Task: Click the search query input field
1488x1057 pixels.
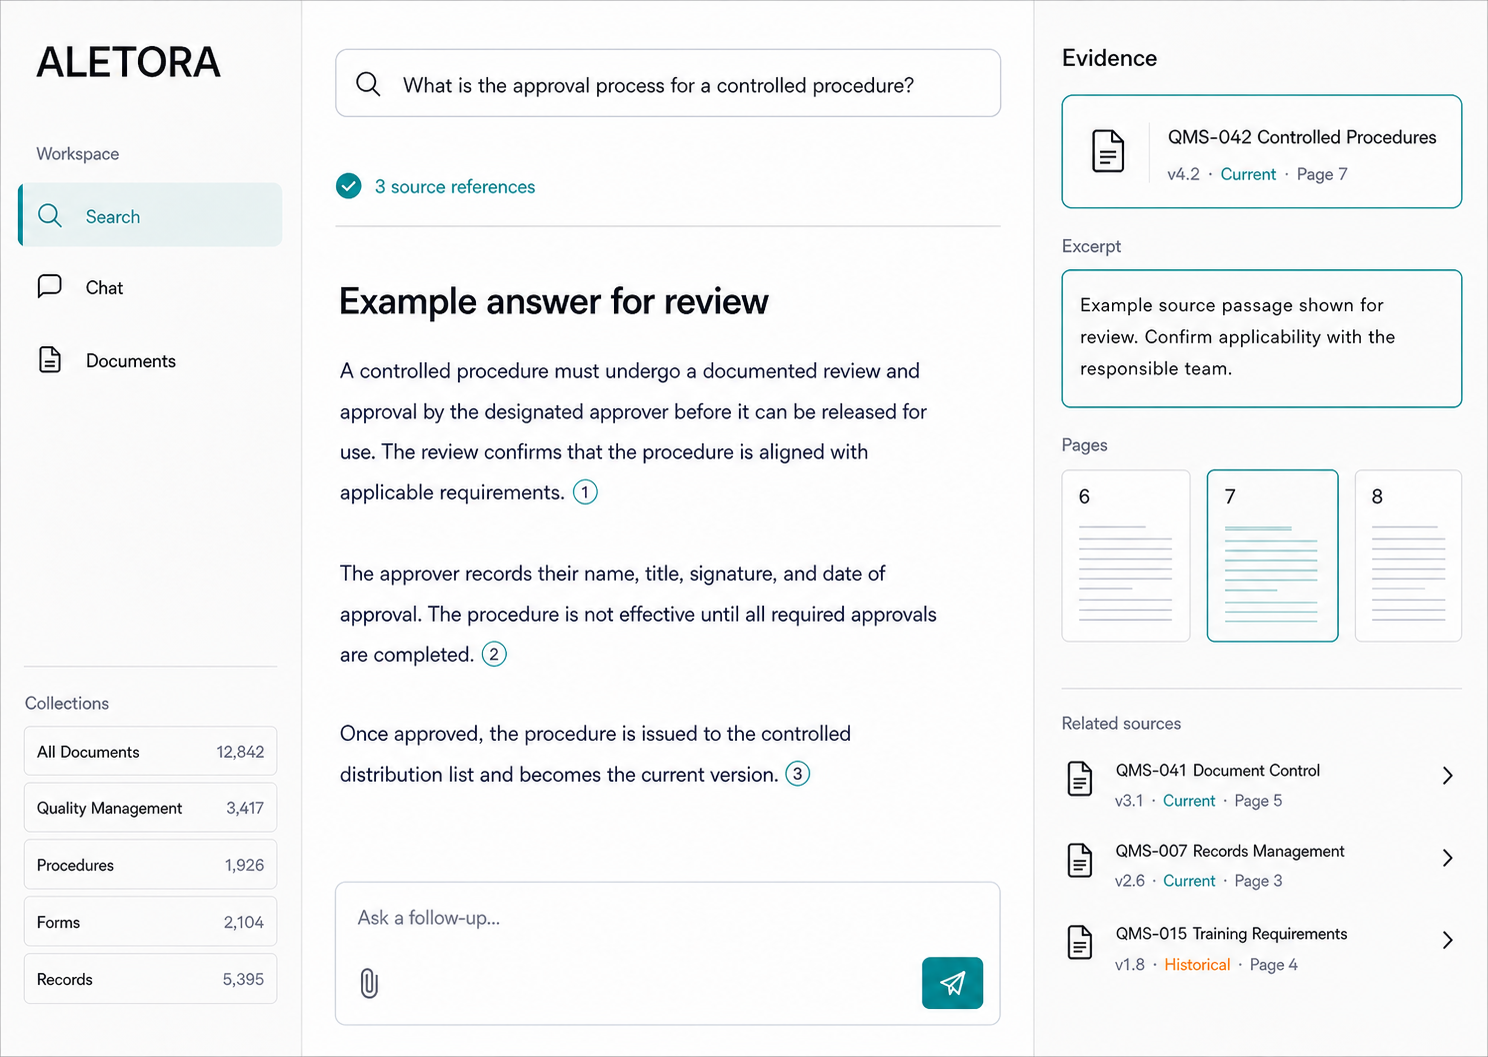Action: point(668,83)
